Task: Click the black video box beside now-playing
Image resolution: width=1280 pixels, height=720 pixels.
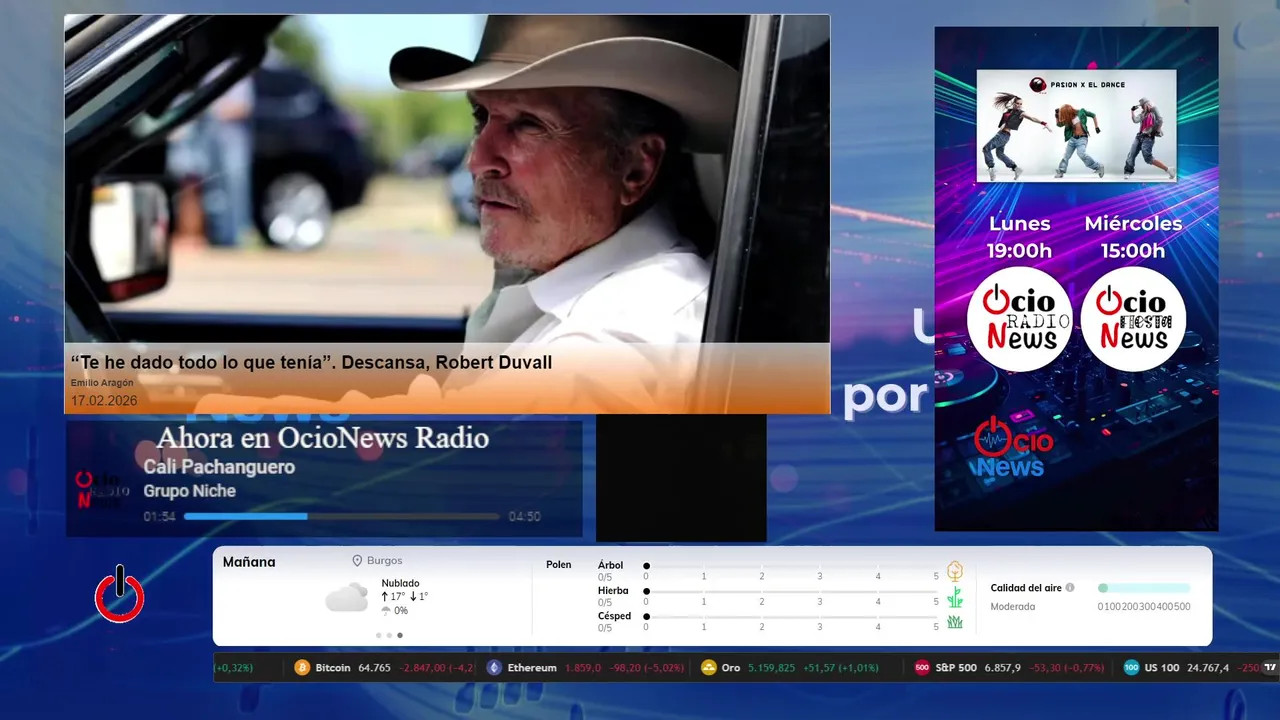Action: click(681, 478)
